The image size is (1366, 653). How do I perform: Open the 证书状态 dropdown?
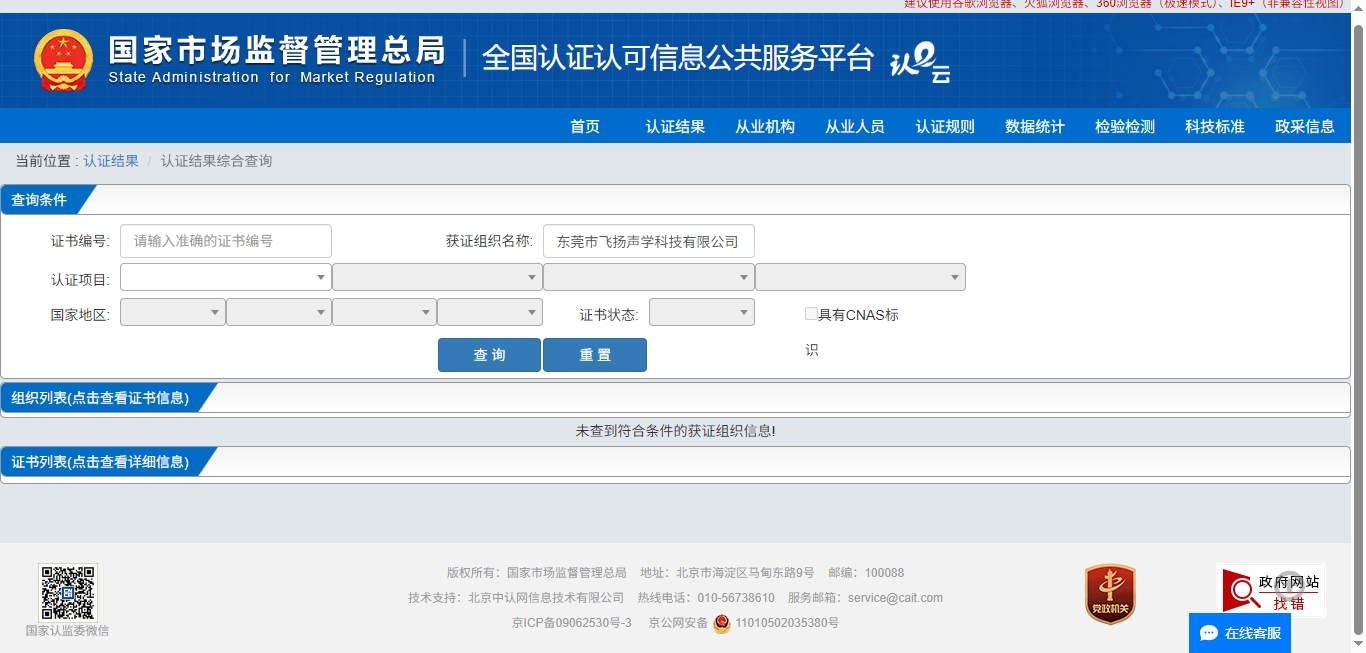[x=701, y=313]
